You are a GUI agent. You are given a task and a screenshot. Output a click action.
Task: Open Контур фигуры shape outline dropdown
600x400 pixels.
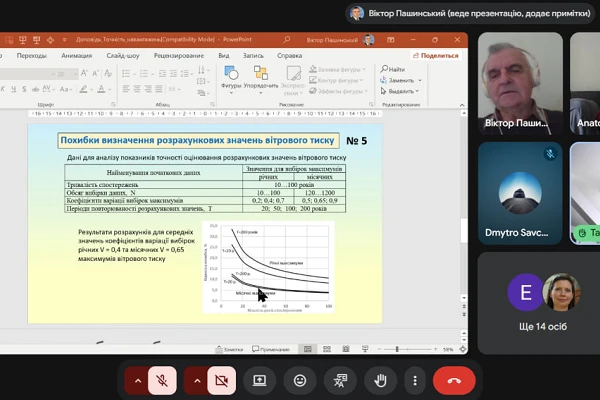point(336,80)
